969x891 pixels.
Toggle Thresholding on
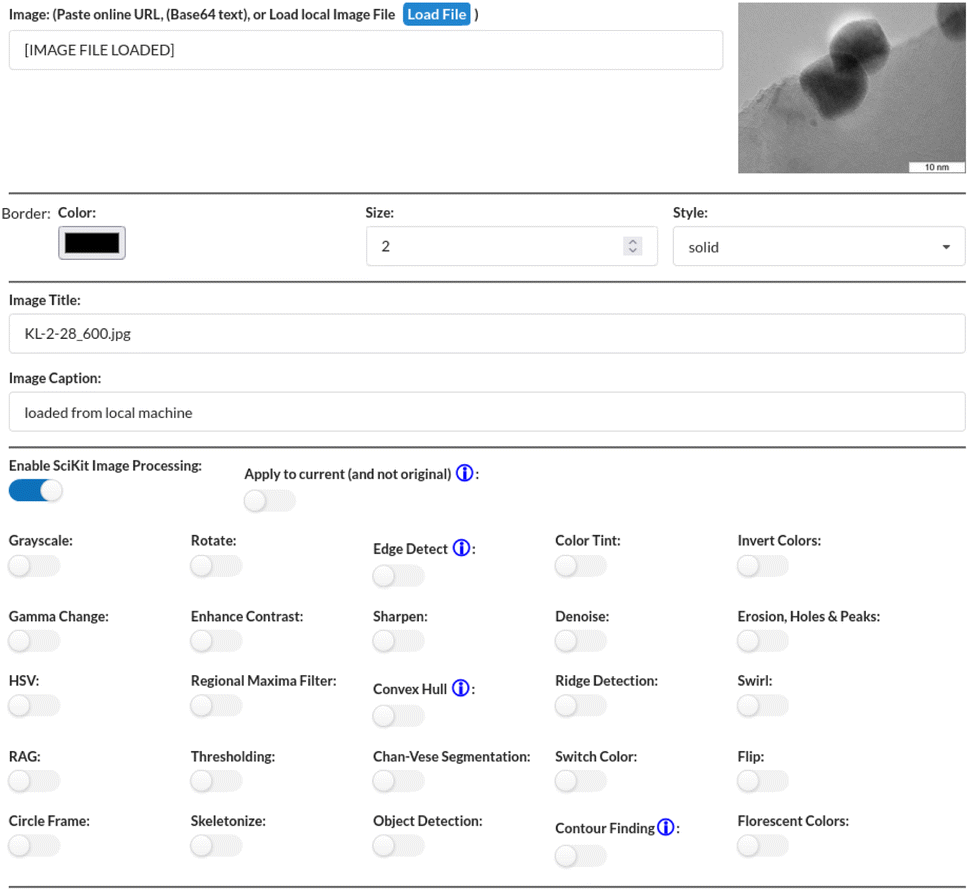[x=215, y=780]
